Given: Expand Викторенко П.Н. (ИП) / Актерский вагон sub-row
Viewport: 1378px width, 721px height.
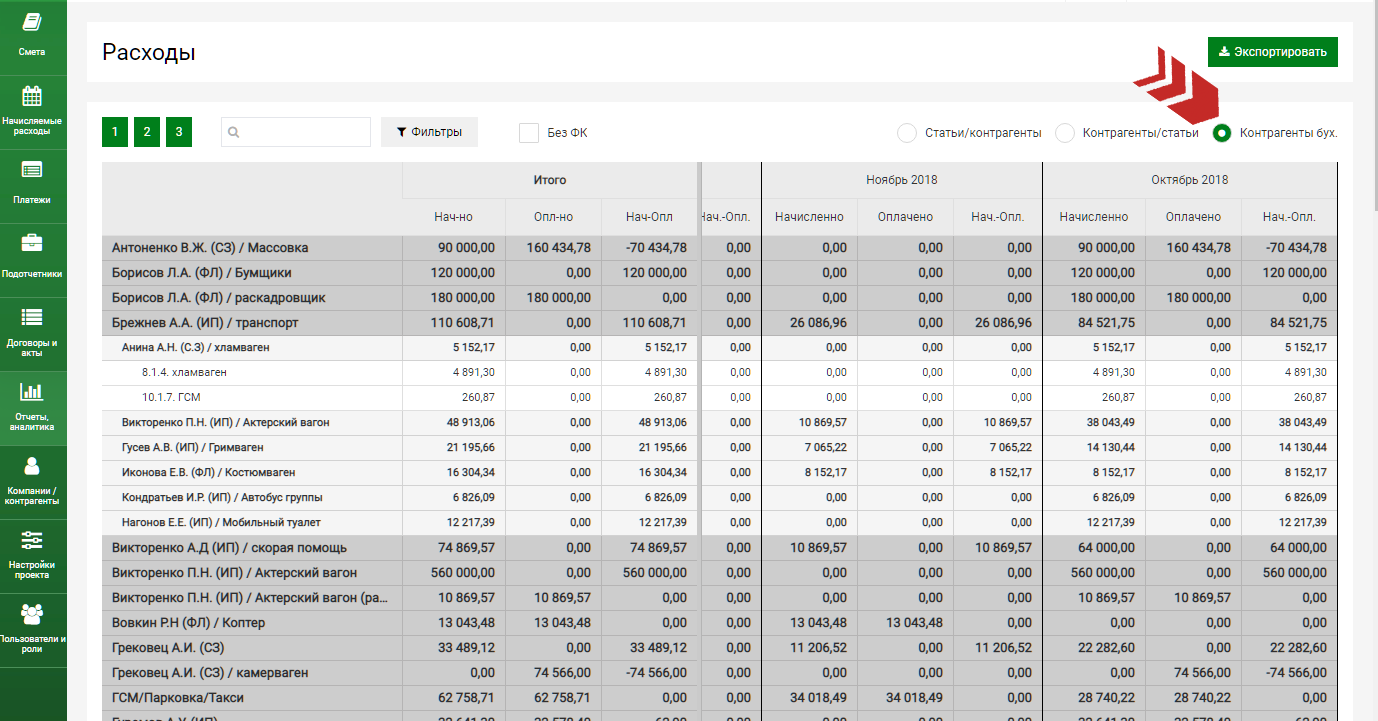Looking at the screenshot, I should 225,423.
